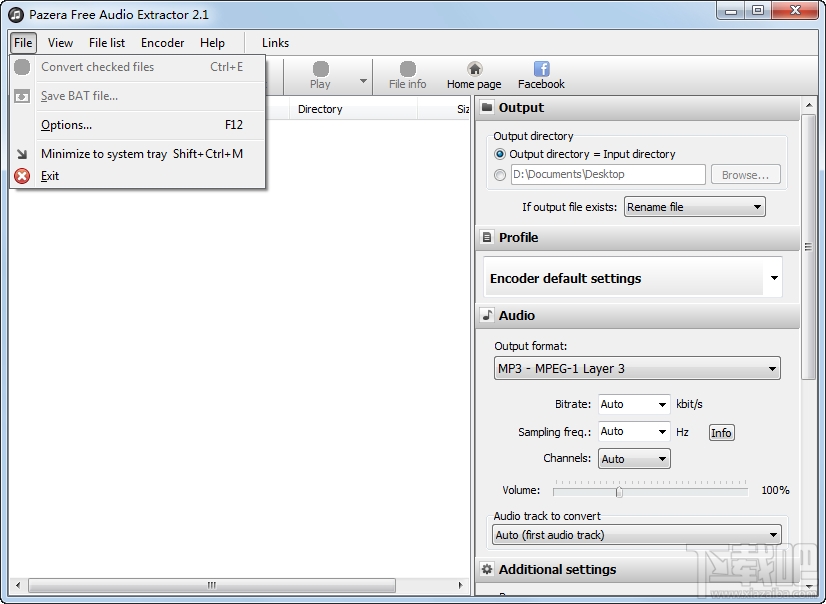Image resolution: width=826 pixels, height=604 pixels.
Task: Open the Links menu
Action: click(x=274, y=43)
